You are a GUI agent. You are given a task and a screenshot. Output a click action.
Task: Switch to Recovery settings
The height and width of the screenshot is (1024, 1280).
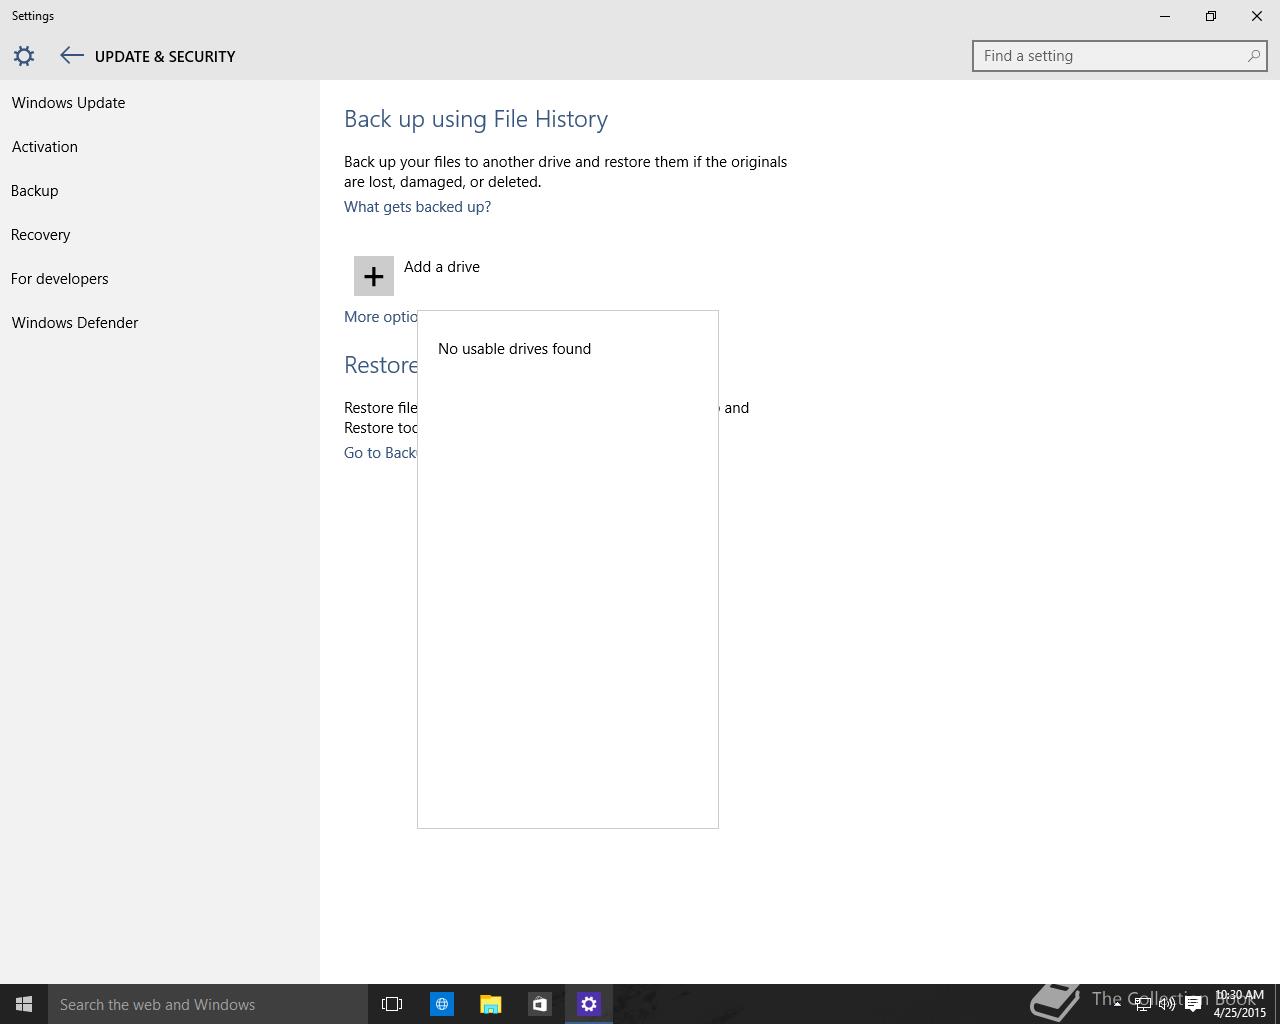41,235
